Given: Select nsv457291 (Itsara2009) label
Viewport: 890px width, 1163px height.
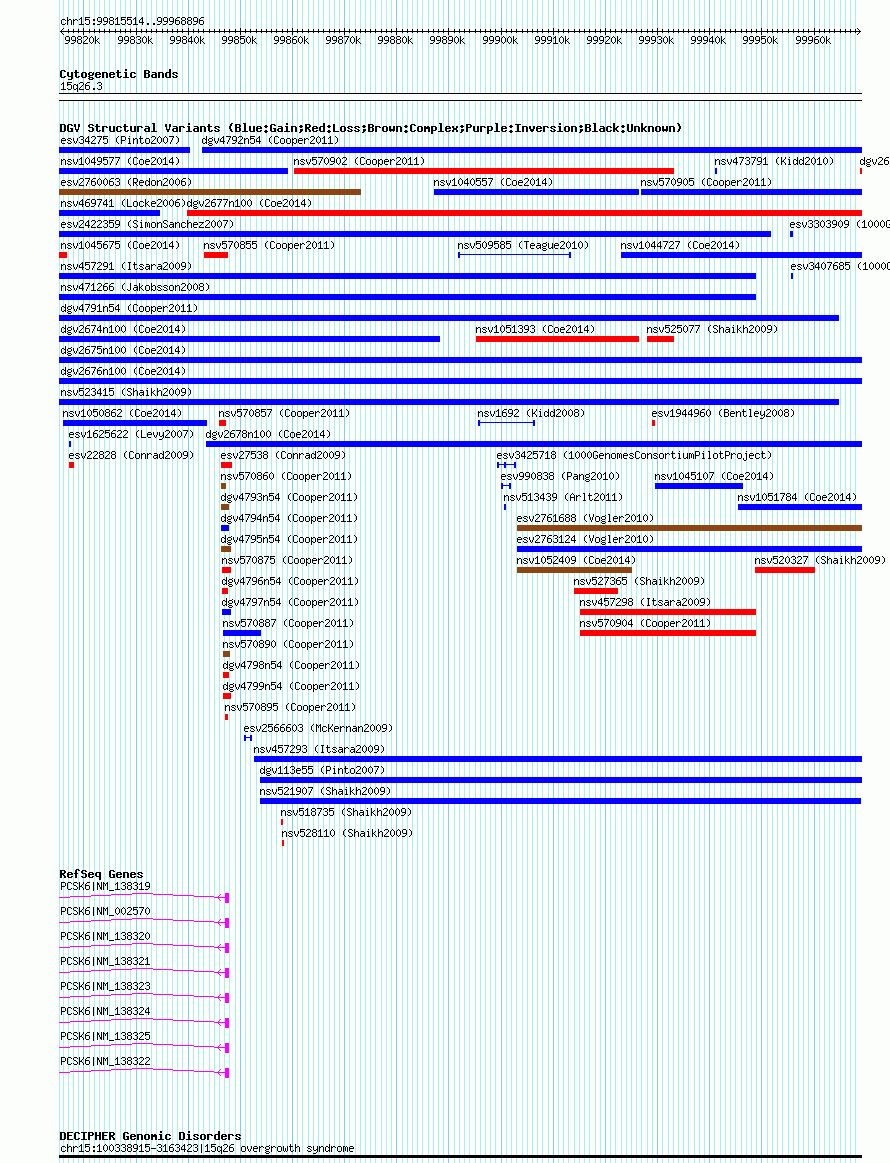Looking at the screenshot, I should [126, 266].
